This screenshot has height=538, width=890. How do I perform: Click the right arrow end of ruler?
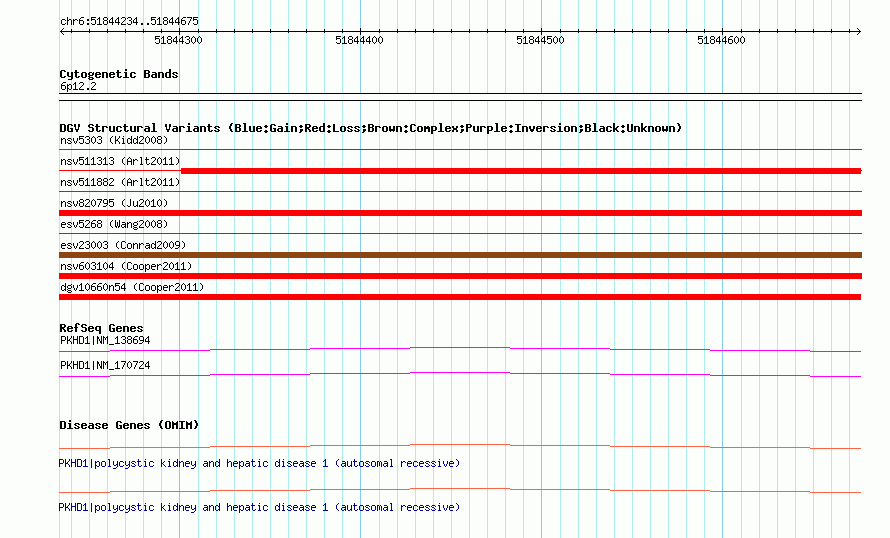(858, 31)
